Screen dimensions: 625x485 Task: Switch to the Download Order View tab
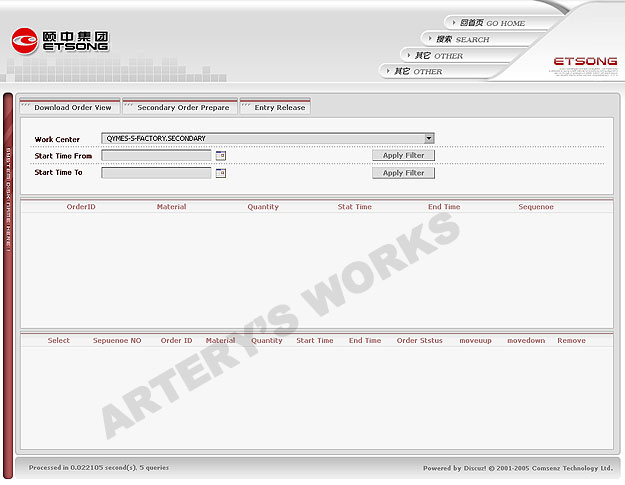coord(72,107)
